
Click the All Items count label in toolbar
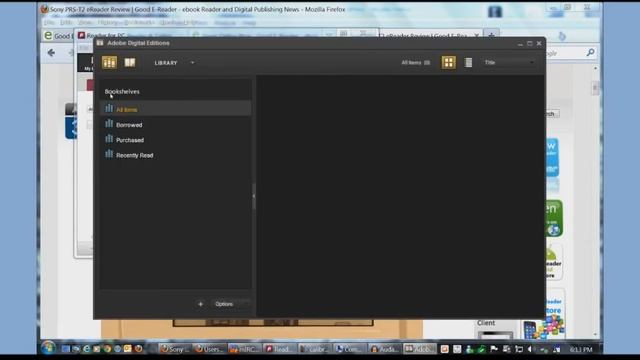pyautogui.click(x=416, y=62)
